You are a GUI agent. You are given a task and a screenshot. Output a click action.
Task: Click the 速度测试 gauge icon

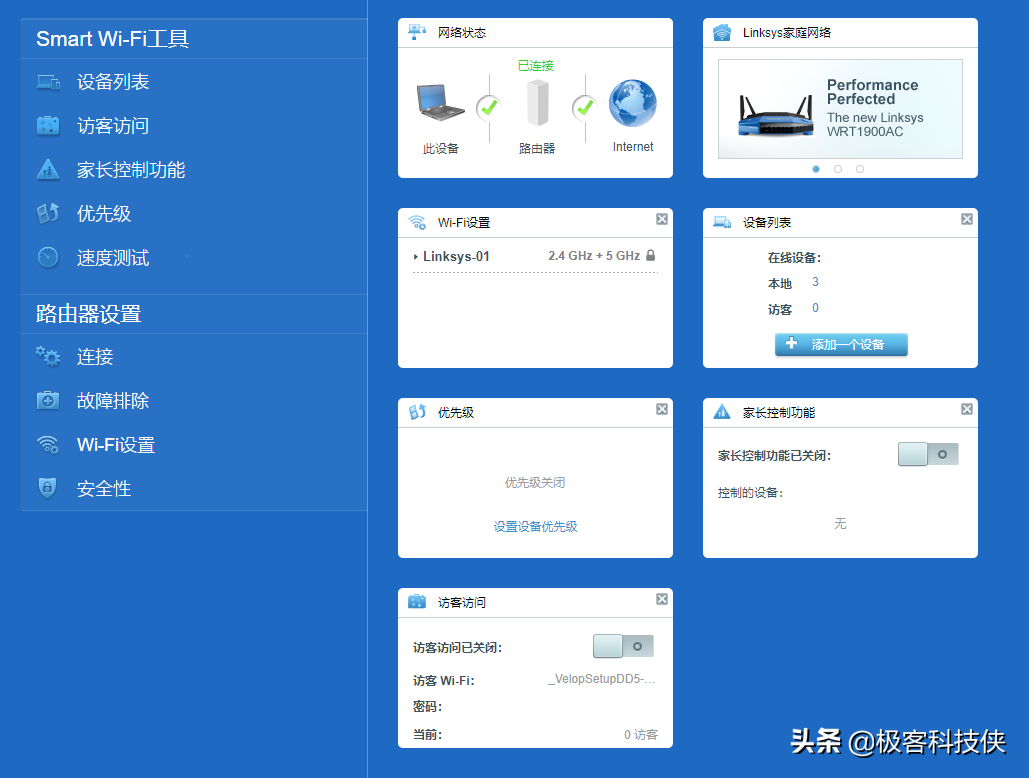(48, 257)
